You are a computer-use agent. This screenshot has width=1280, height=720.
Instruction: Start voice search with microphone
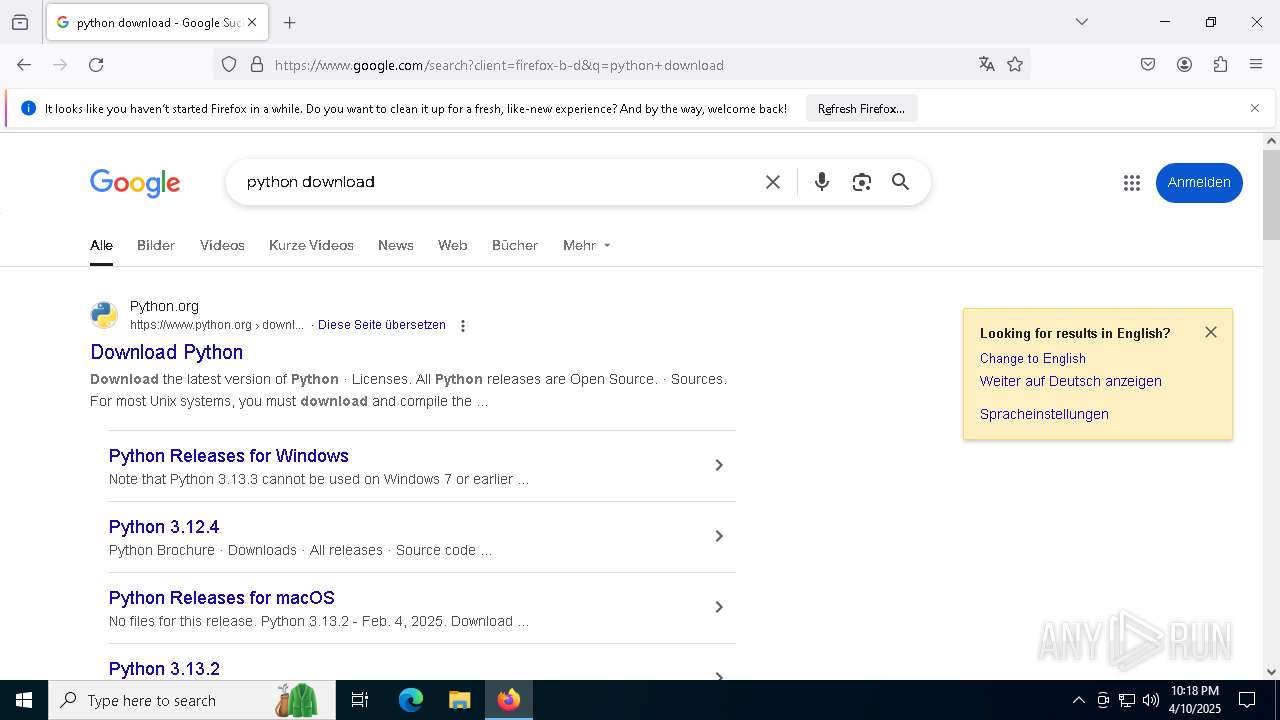pyautogui.click(x=821, y=182)
